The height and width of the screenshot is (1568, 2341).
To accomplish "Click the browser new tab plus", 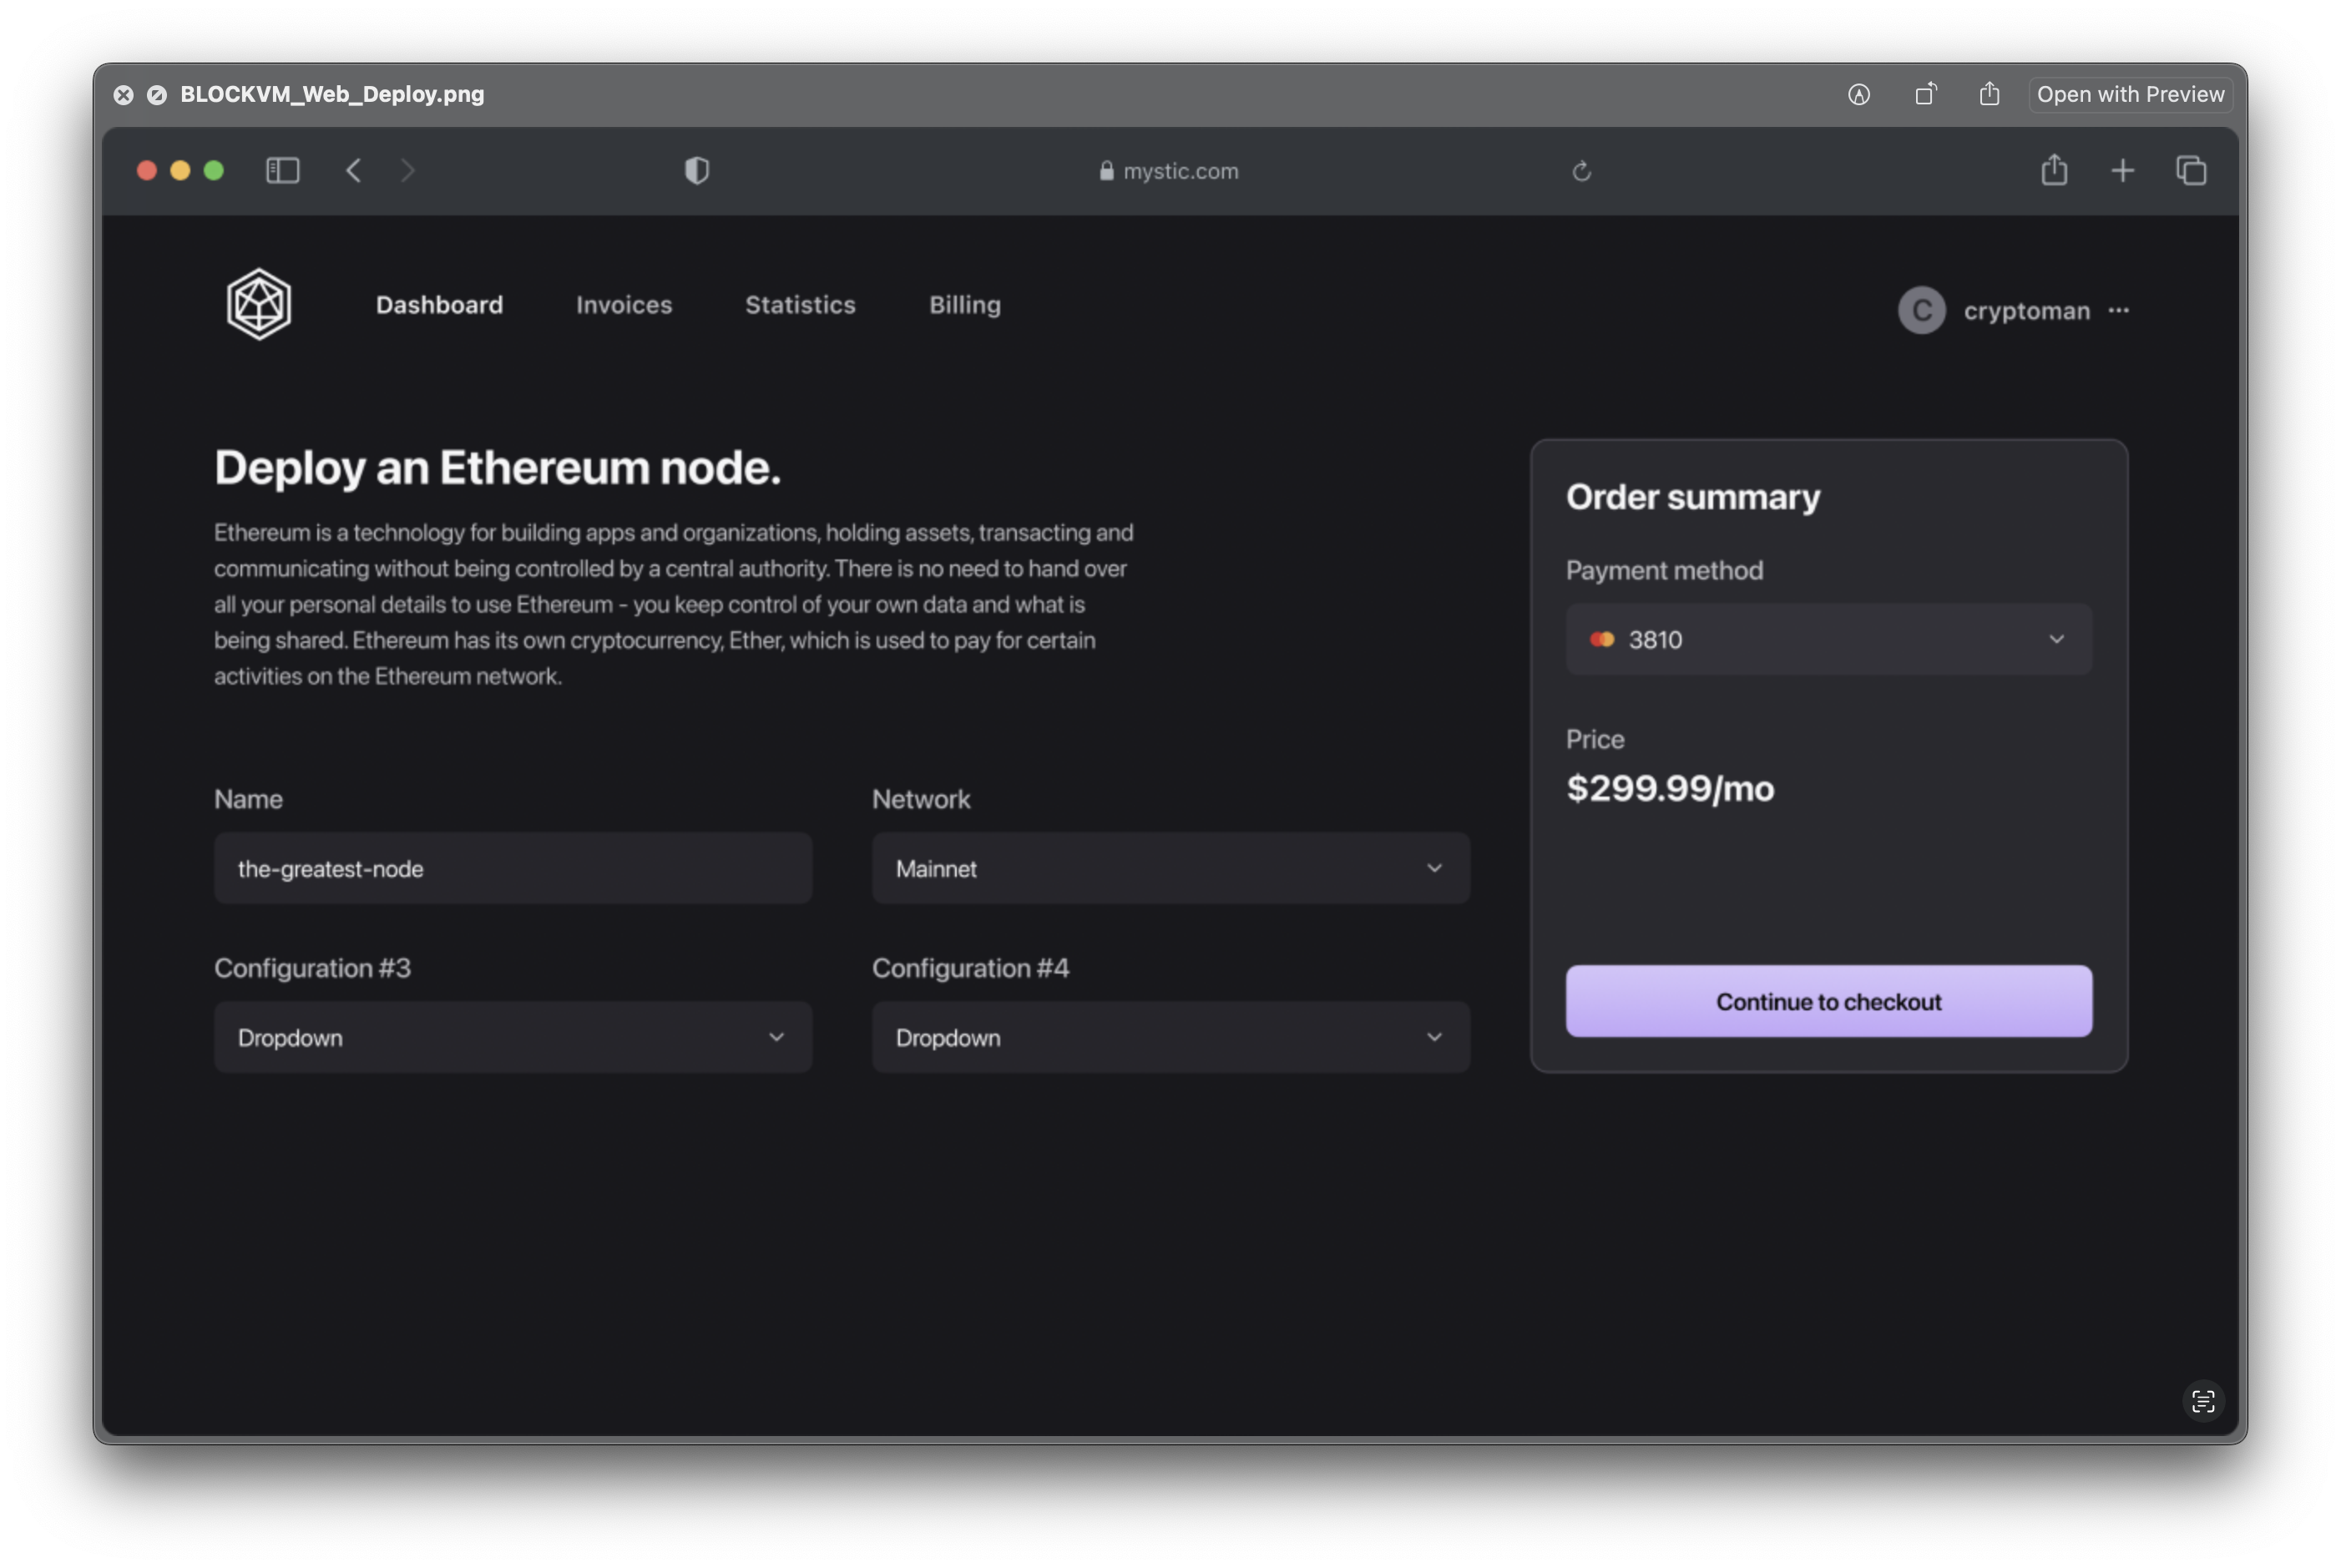I will [2122, 171].
